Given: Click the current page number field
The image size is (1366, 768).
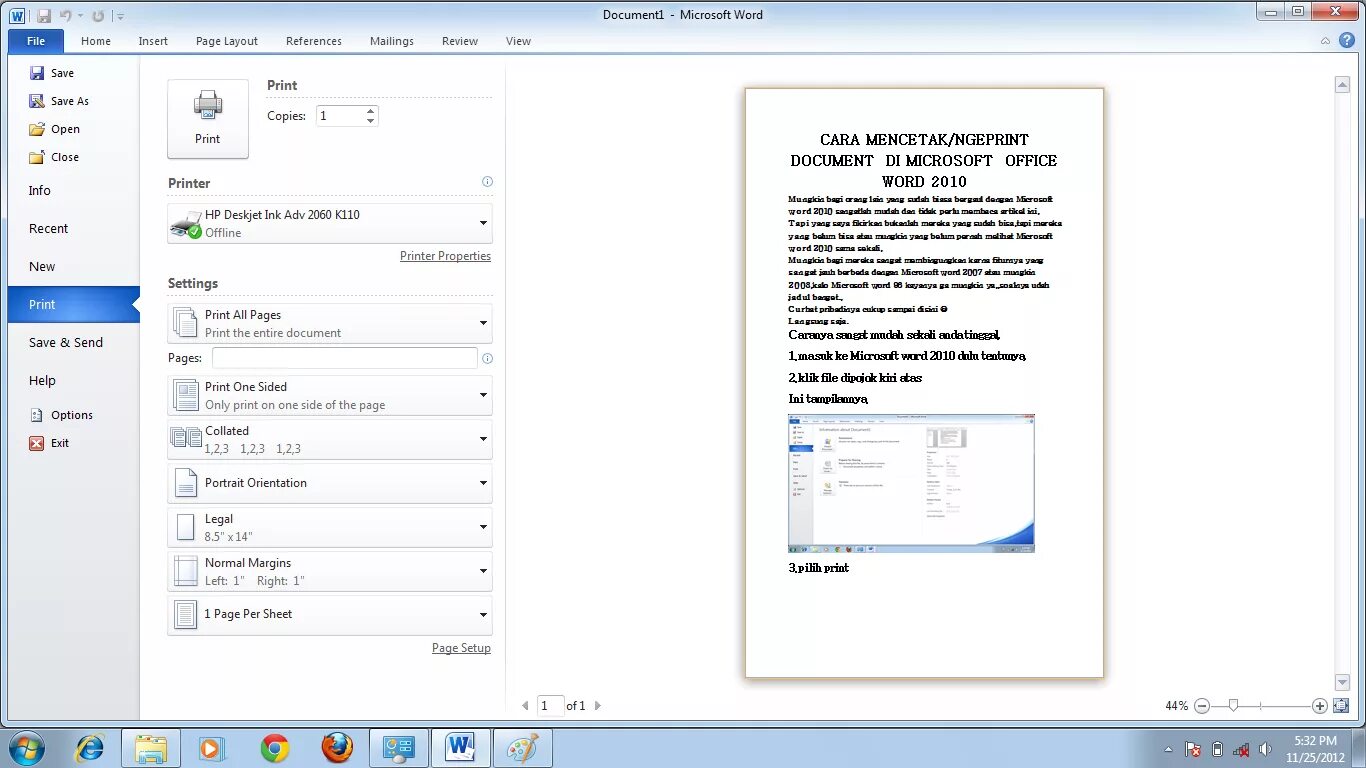Looking at the screenshot, I should click(550, 706).
